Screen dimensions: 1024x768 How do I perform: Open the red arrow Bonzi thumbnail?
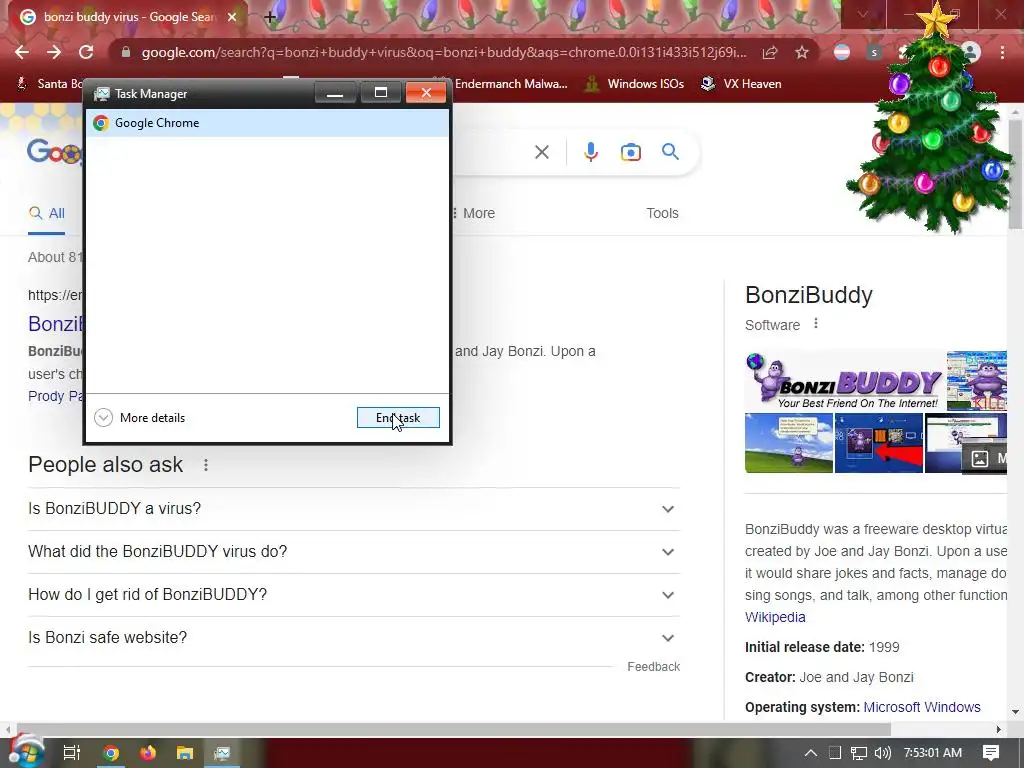click(x=878, y=442)
